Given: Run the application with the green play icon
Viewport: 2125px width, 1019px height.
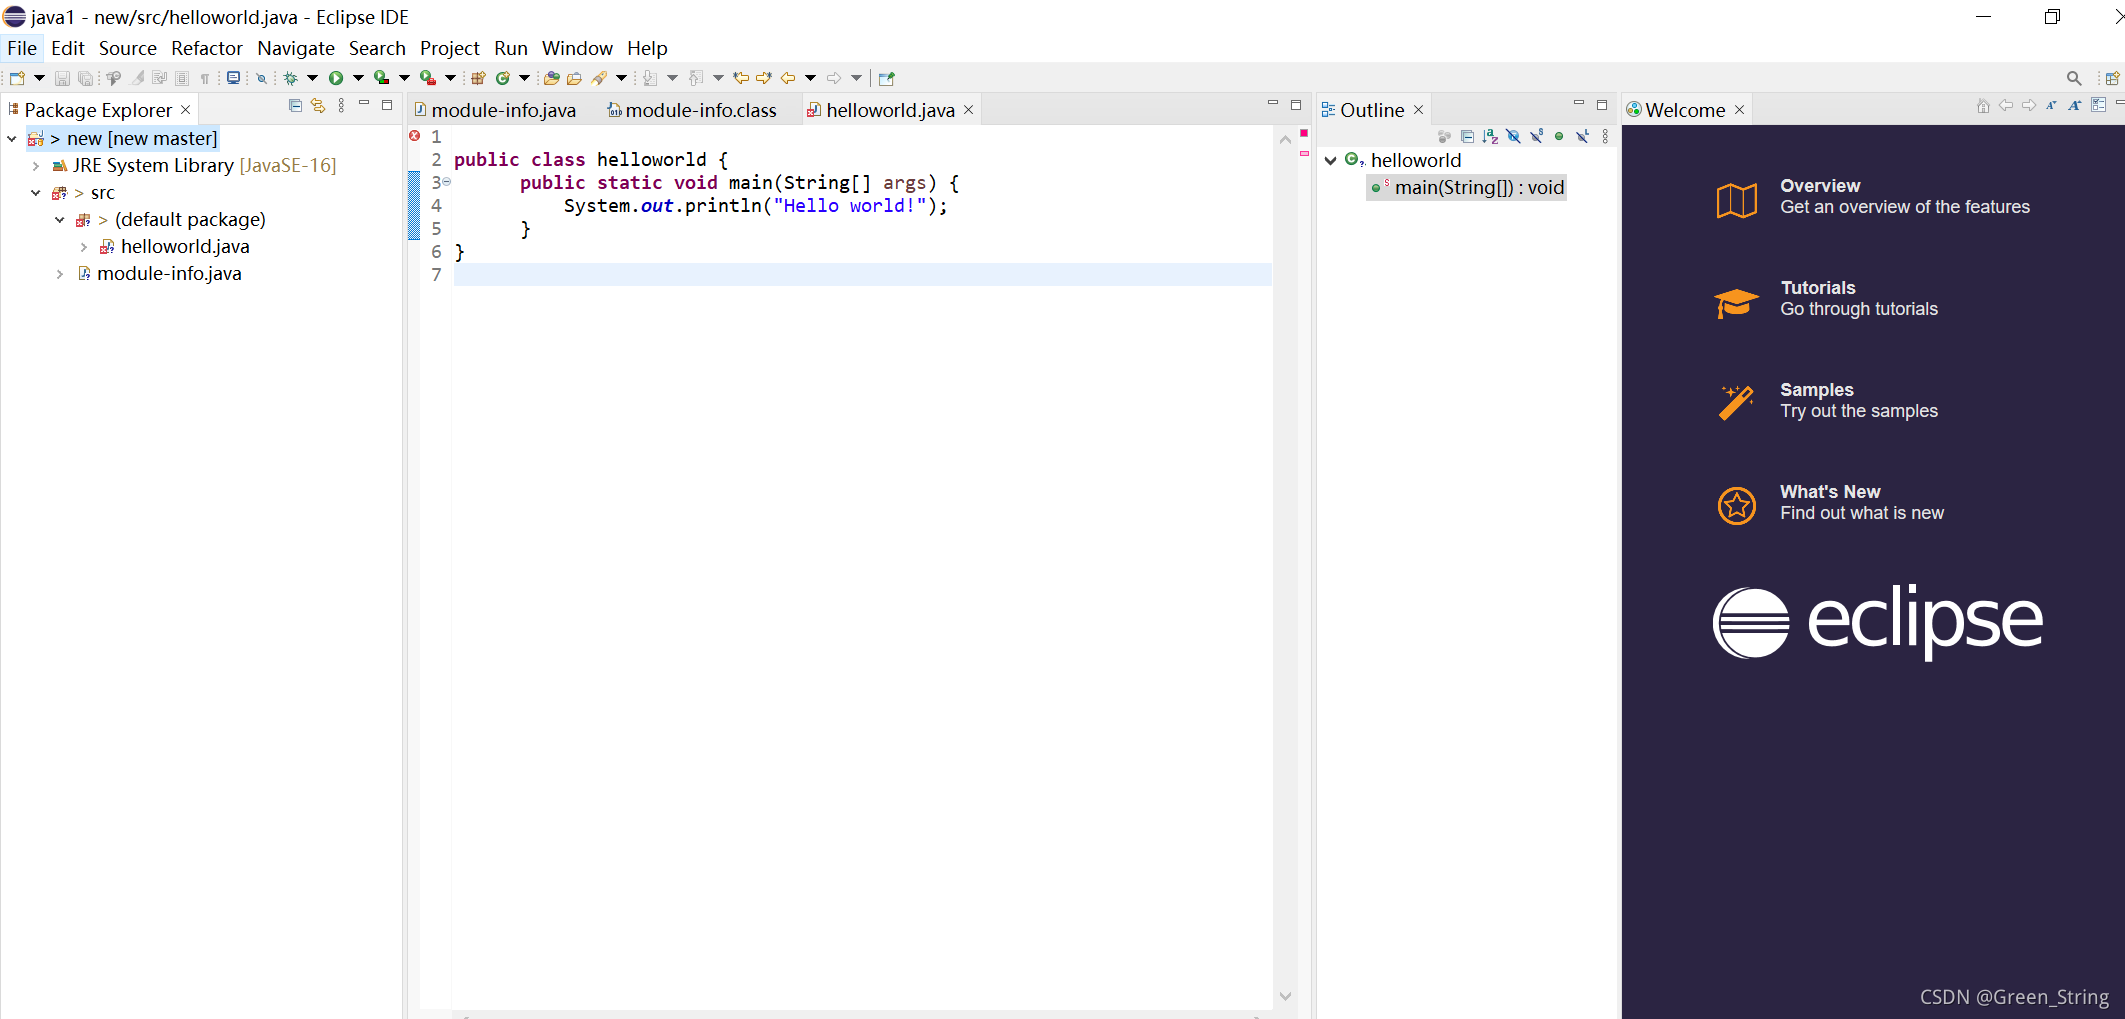Looking at the screenshot, I should point(337,77).
